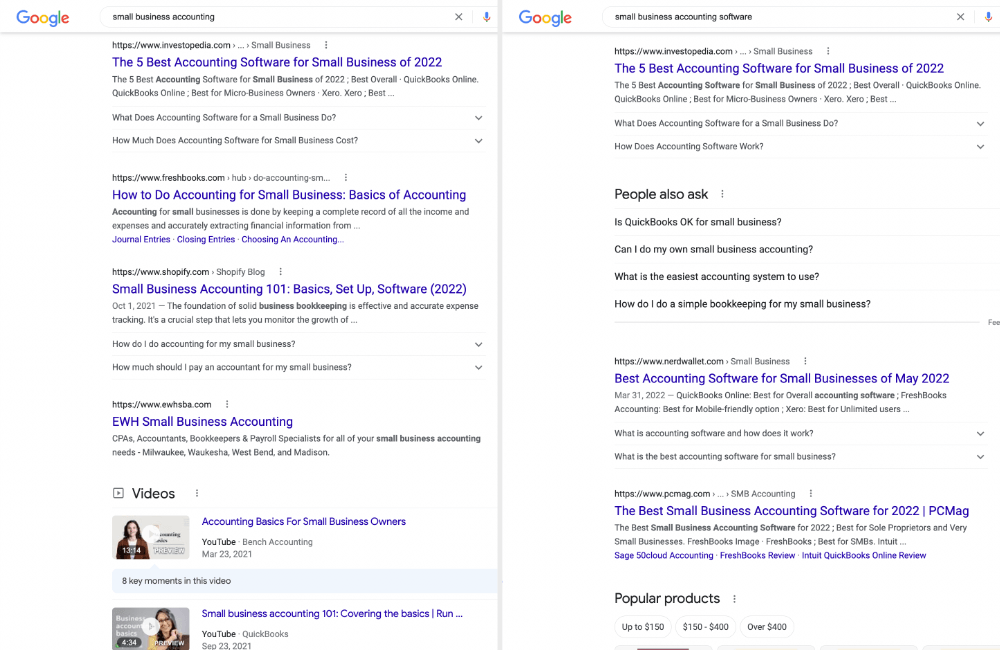Show '8 key moments in this video'
This screenshot has width=1000, height=650.
point(304,581)
